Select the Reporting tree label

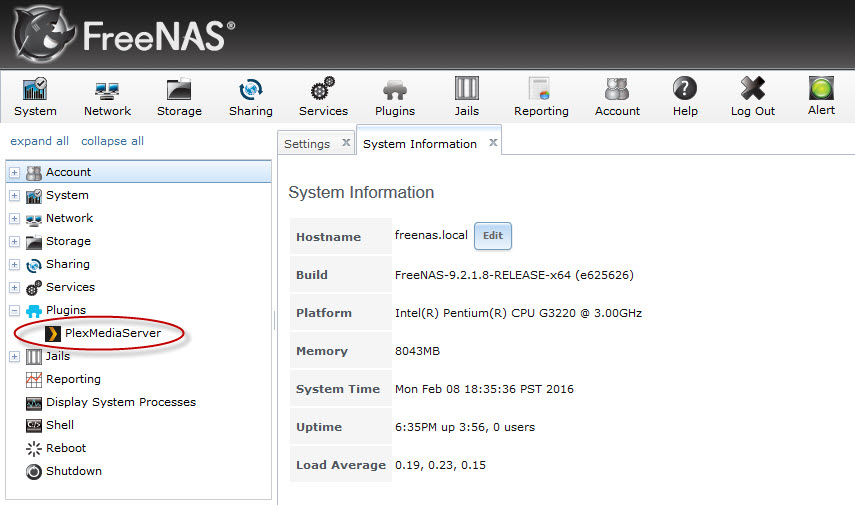tap(73, 380)
